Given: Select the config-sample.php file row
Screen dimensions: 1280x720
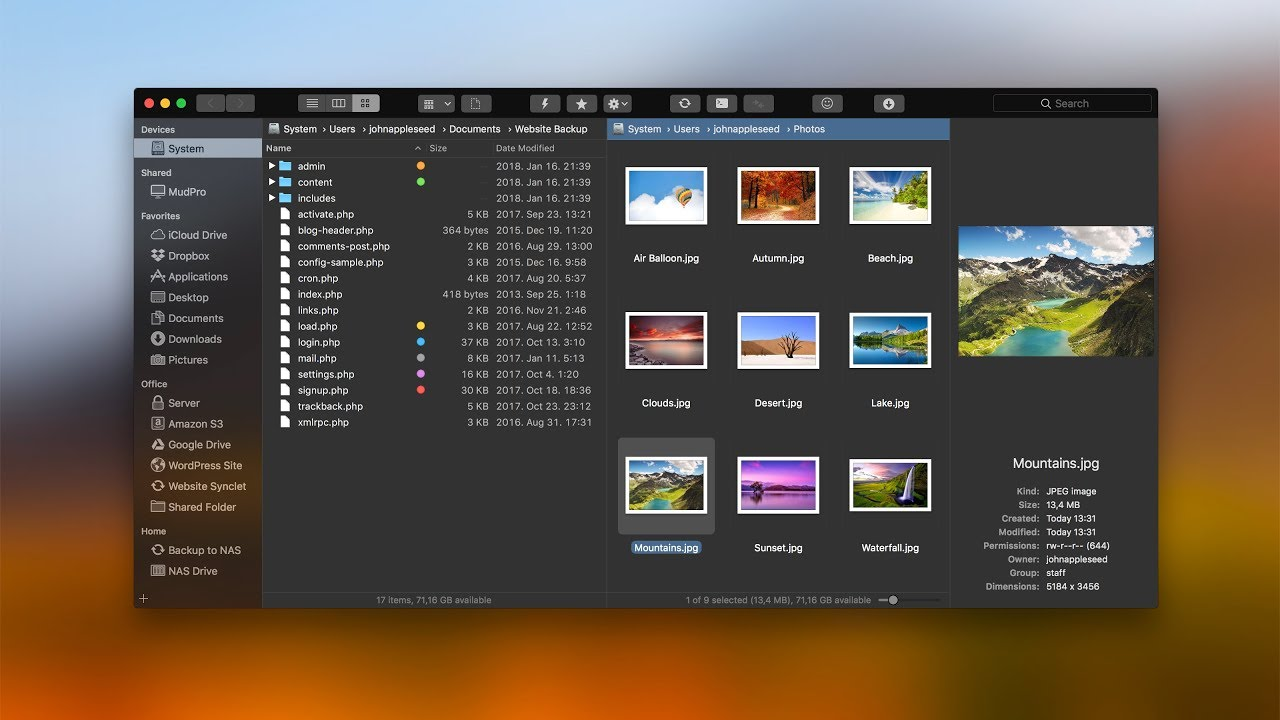Looking at the screenshot, I should tap(434, 262).
